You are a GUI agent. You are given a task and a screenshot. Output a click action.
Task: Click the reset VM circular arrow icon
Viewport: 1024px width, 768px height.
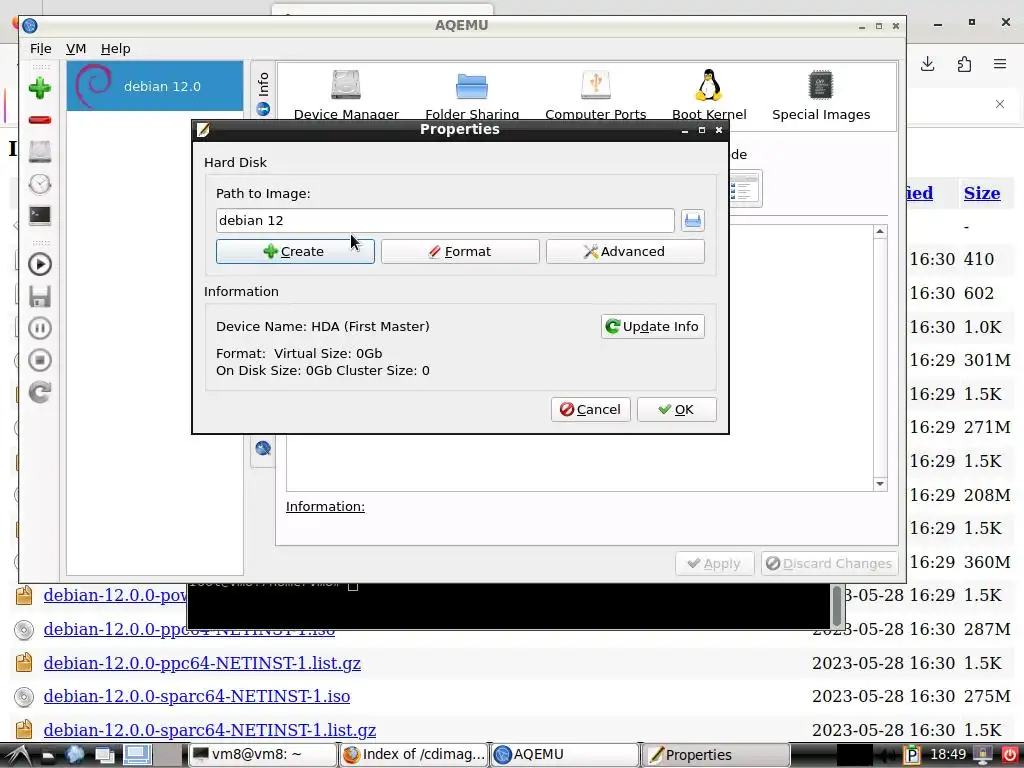click(40, 392)
